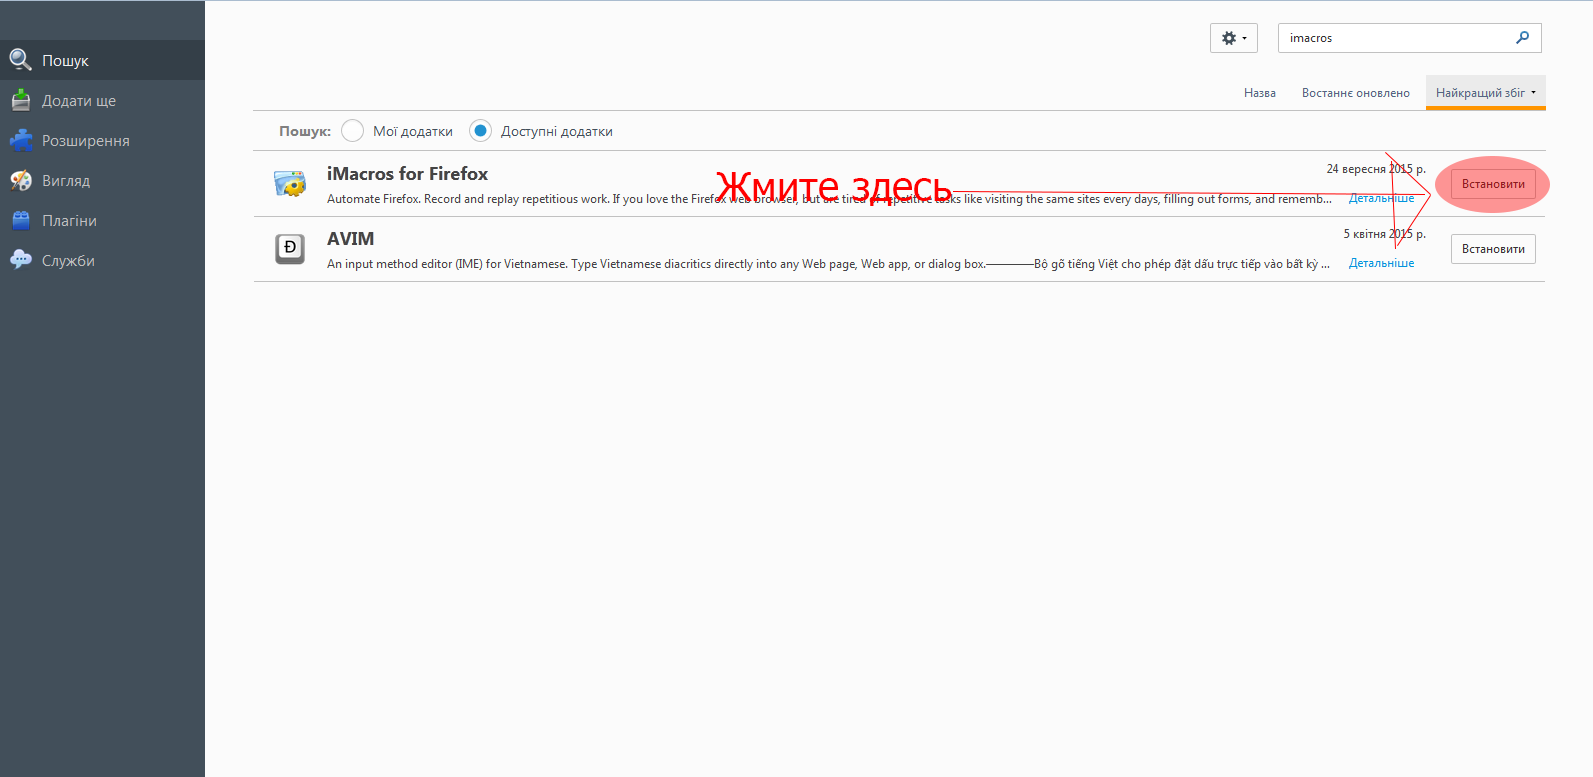Click the AVIM add-on icon

click(x=290, y=248)
